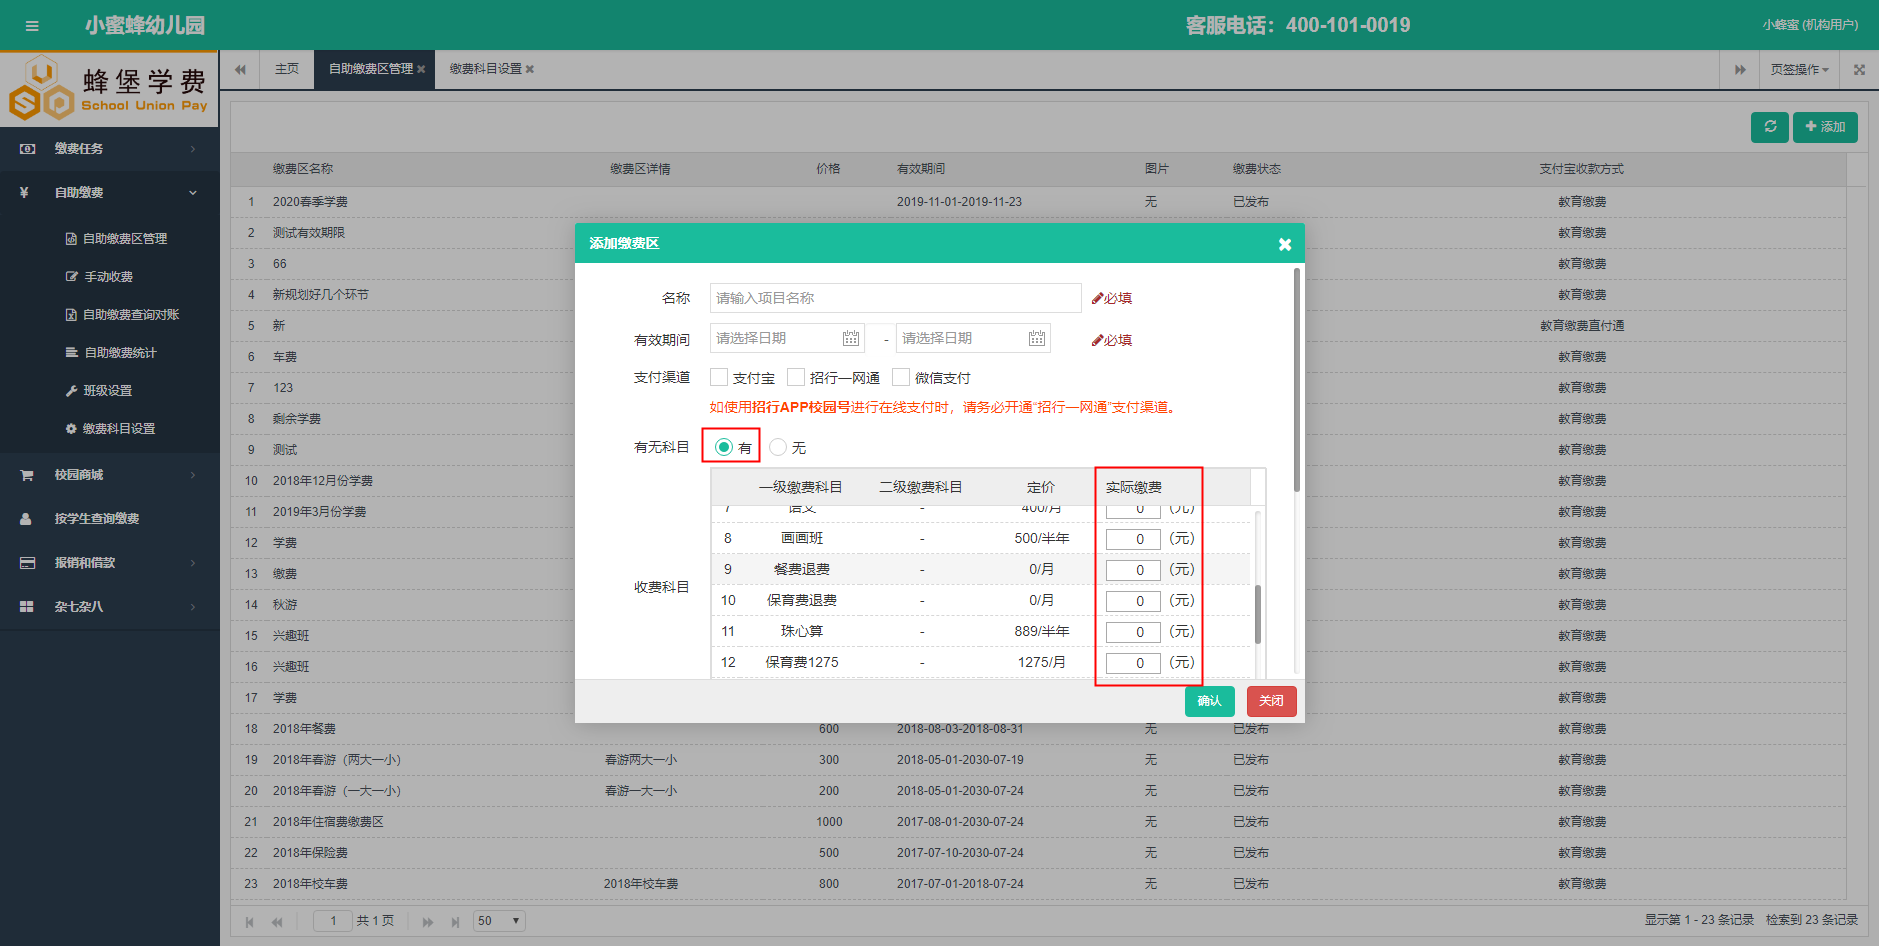
Task: Open the page size 50 dropdown
Action: coord(500,921)
